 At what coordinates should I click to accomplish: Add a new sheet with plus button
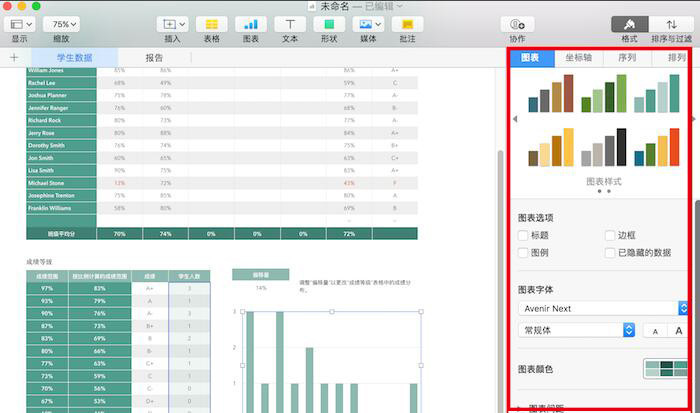(14, 58)
